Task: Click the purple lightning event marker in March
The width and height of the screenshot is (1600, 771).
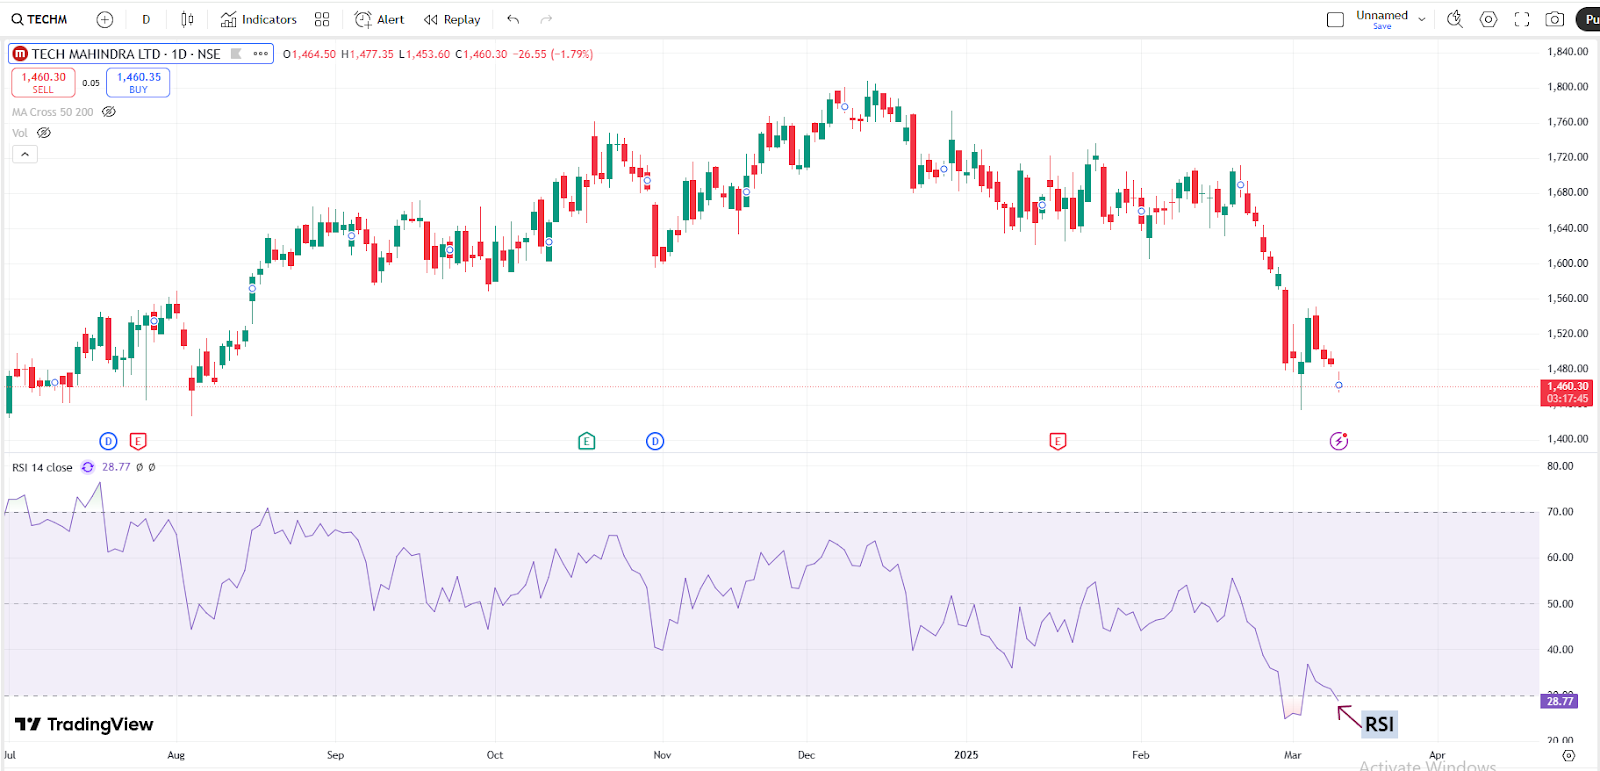Action: tap(1339, 441)
